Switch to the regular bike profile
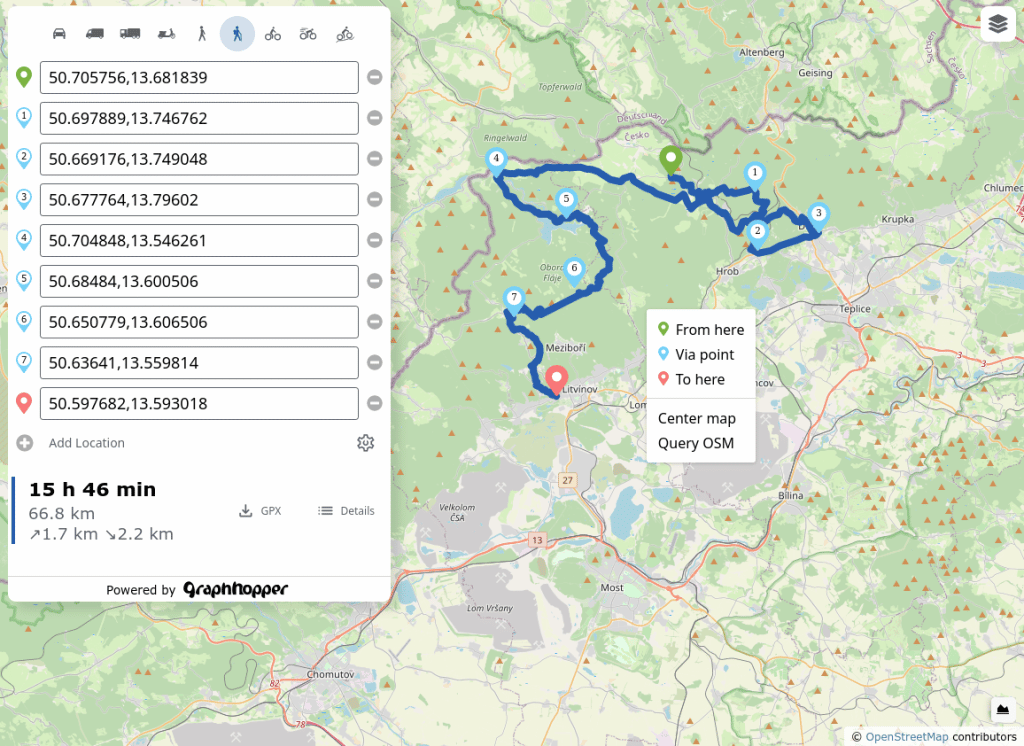1024x746 pixels. click(273, 34)
